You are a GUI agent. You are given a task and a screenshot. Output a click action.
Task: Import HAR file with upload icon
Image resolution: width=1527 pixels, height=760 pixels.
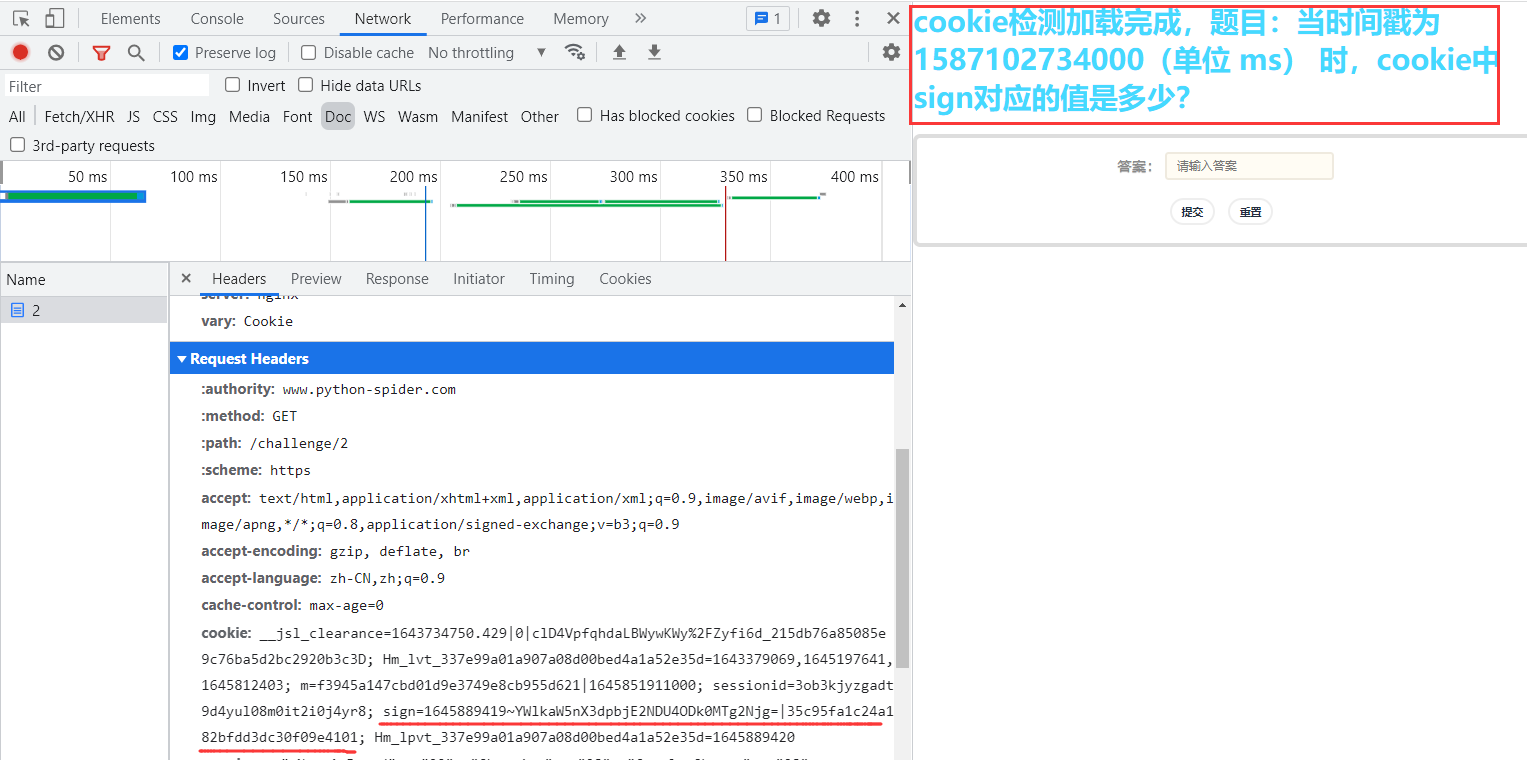coord(619,52)
